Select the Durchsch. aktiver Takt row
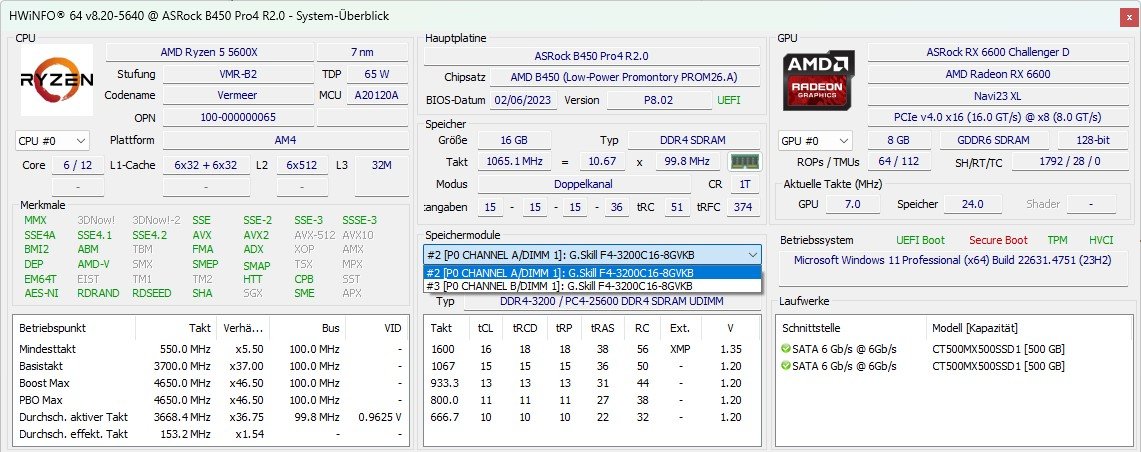Viewport: 1141px width, 452px height. tap(210, 417)
